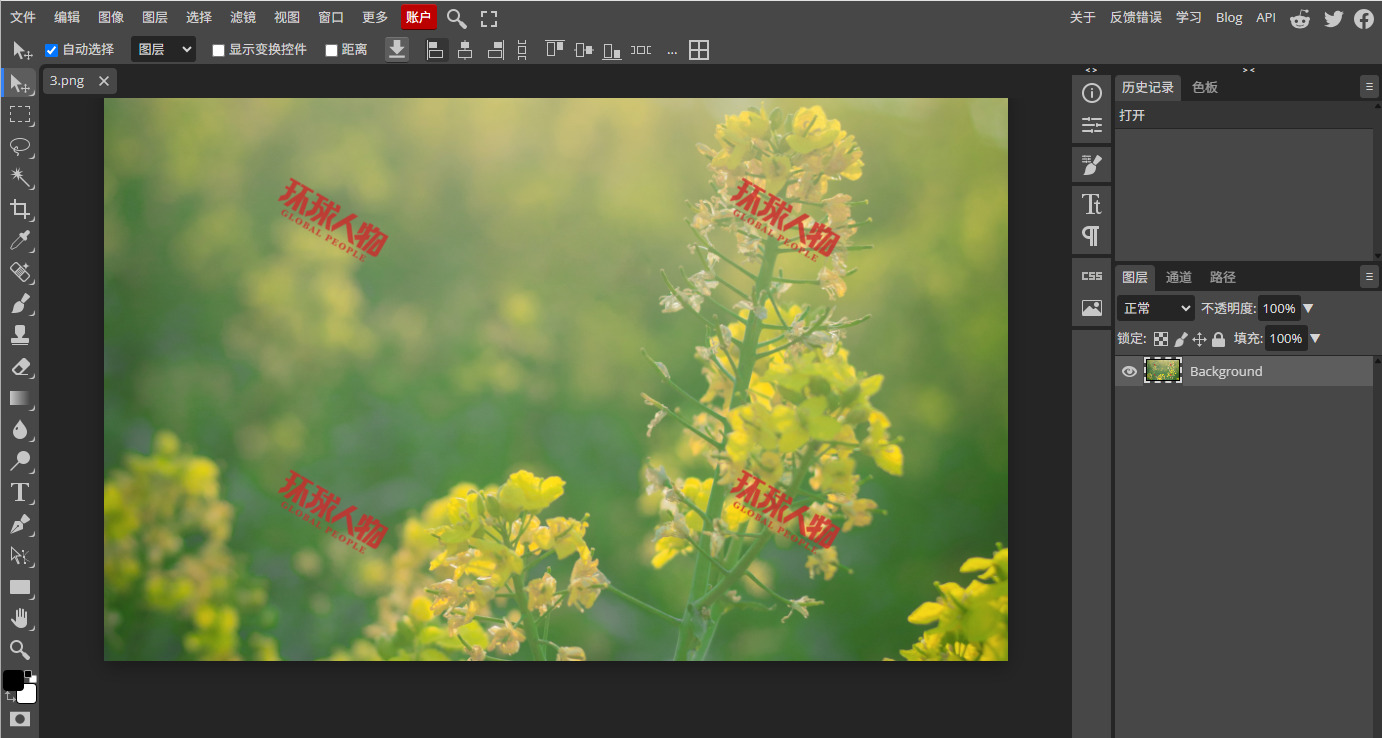
Task: Toggle lock transparent pixels
Action: tap(1161, 339)
